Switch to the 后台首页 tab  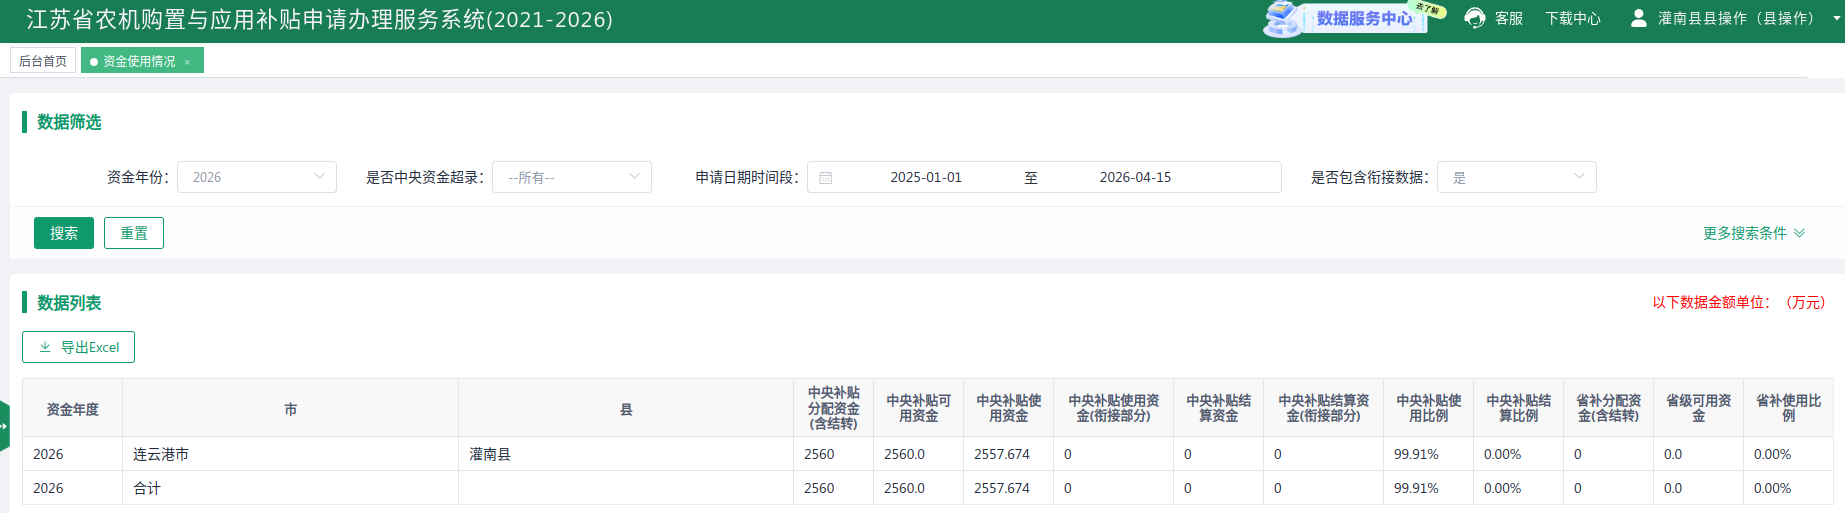pos(43,61)
